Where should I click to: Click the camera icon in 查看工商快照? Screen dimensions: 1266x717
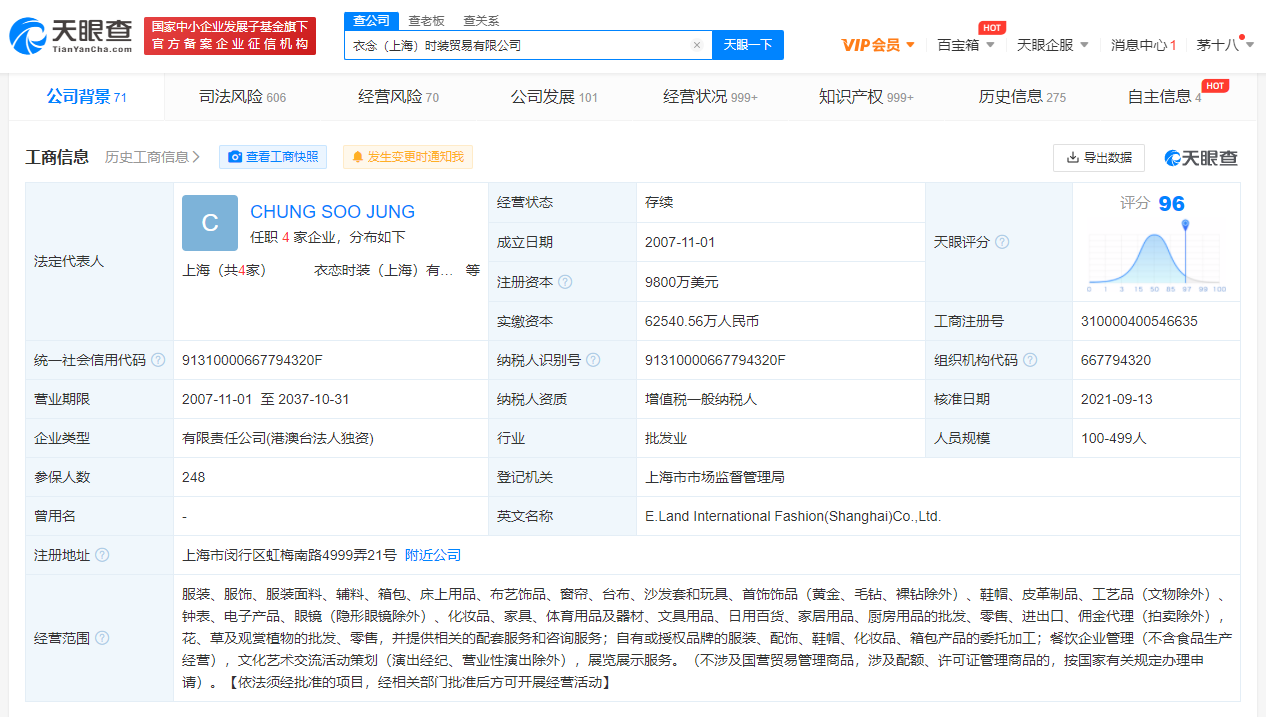point(235,157)
